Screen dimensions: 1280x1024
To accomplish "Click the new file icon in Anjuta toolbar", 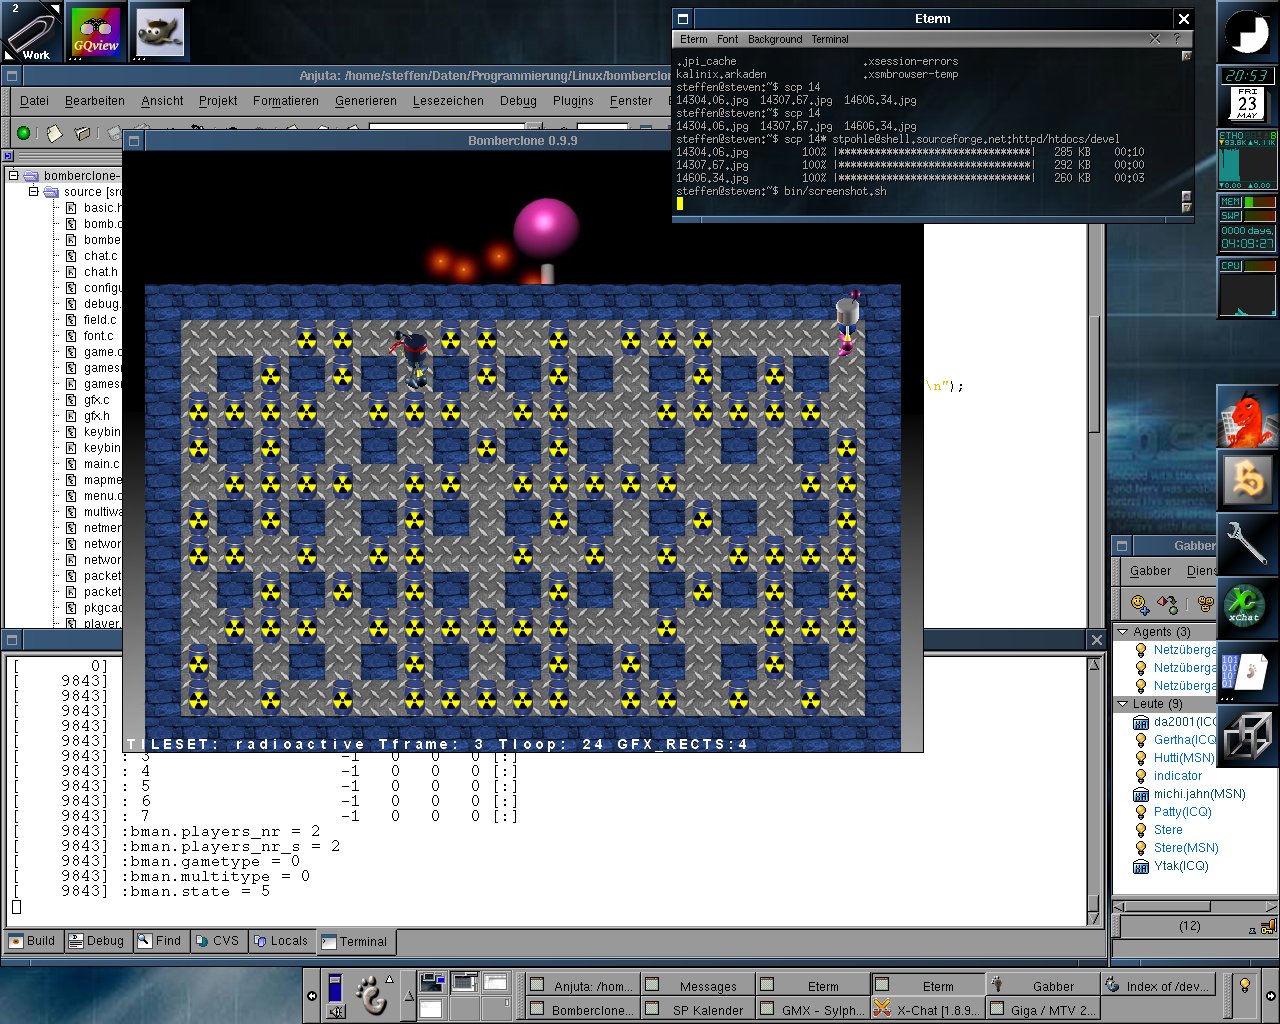I will [54, 133].
